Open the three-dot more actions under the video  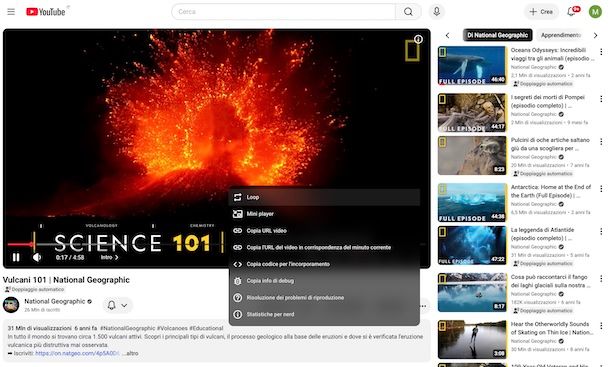click(x=423, y=306)
